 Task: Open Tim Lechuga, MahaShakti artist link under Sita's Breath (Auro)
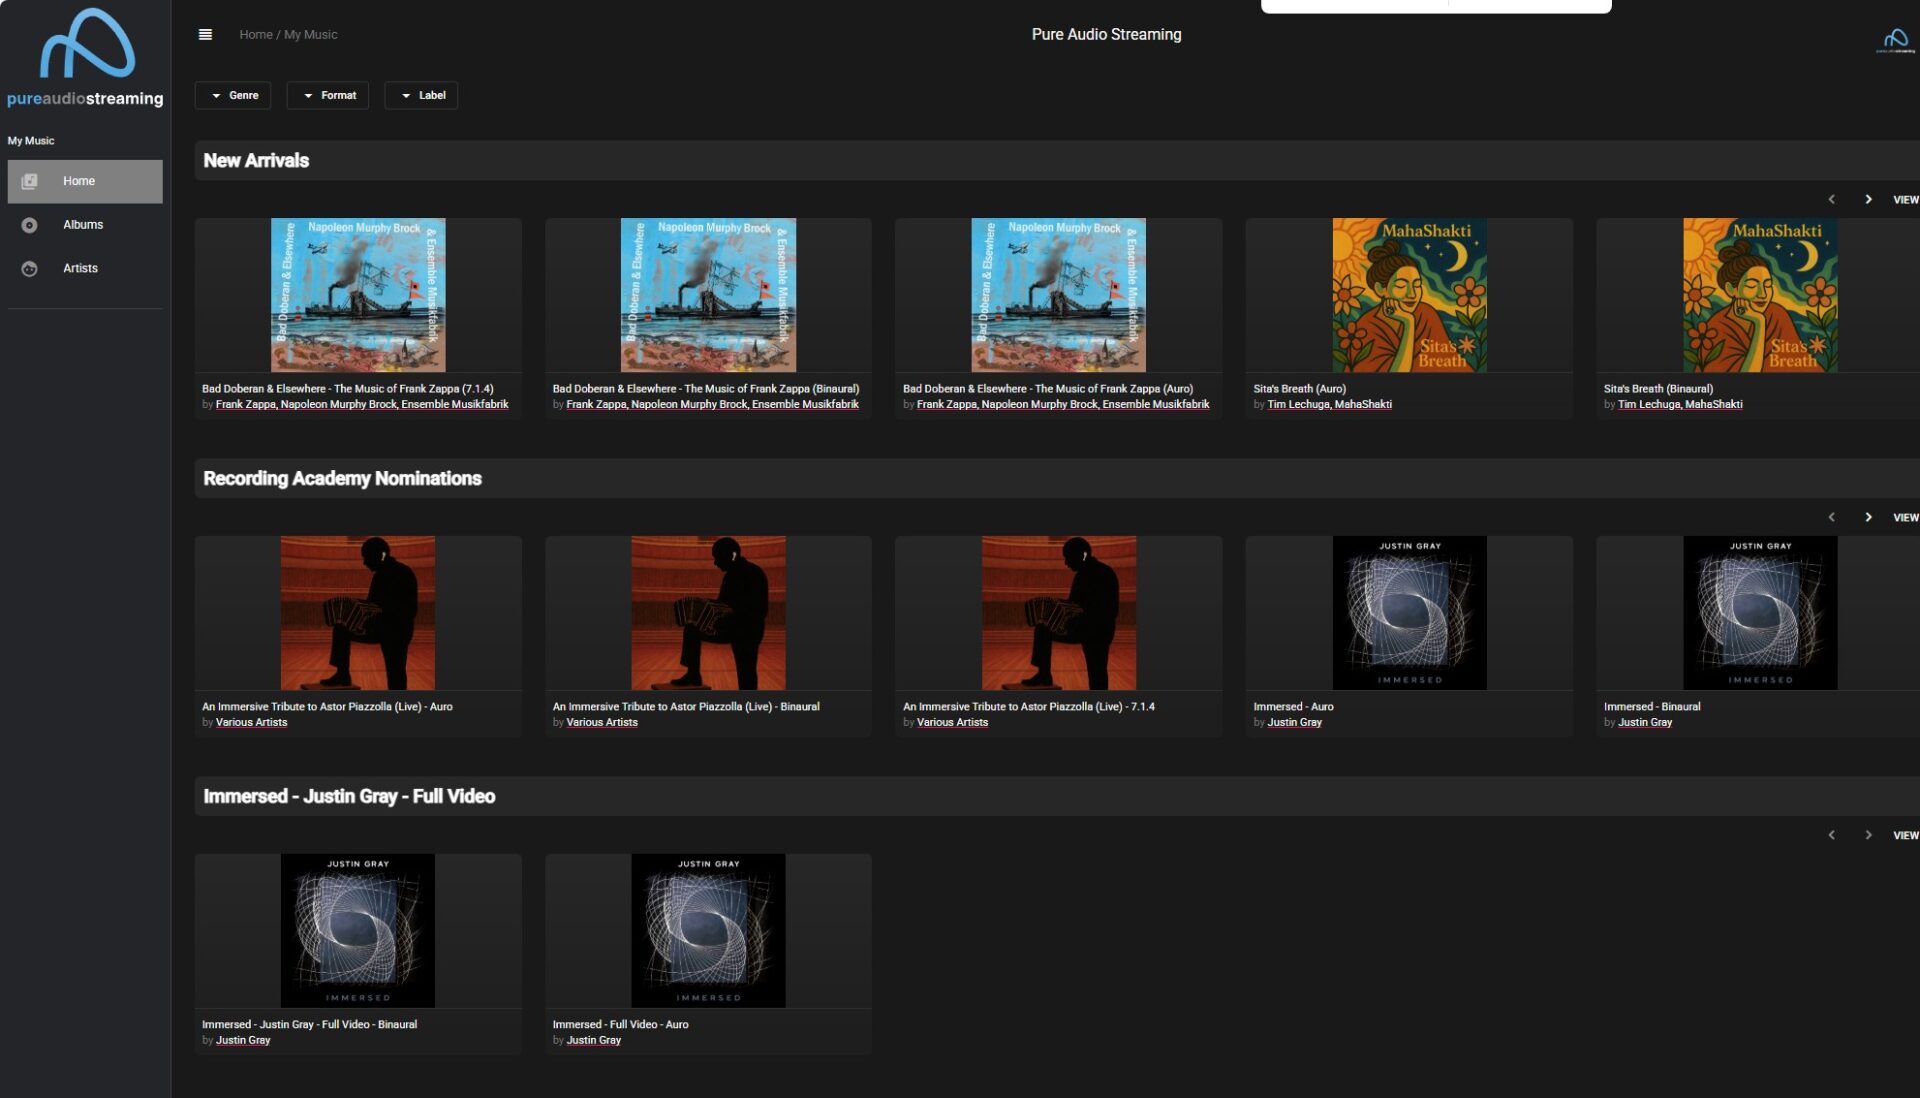pyautogui.click(x=1329, y=405)
